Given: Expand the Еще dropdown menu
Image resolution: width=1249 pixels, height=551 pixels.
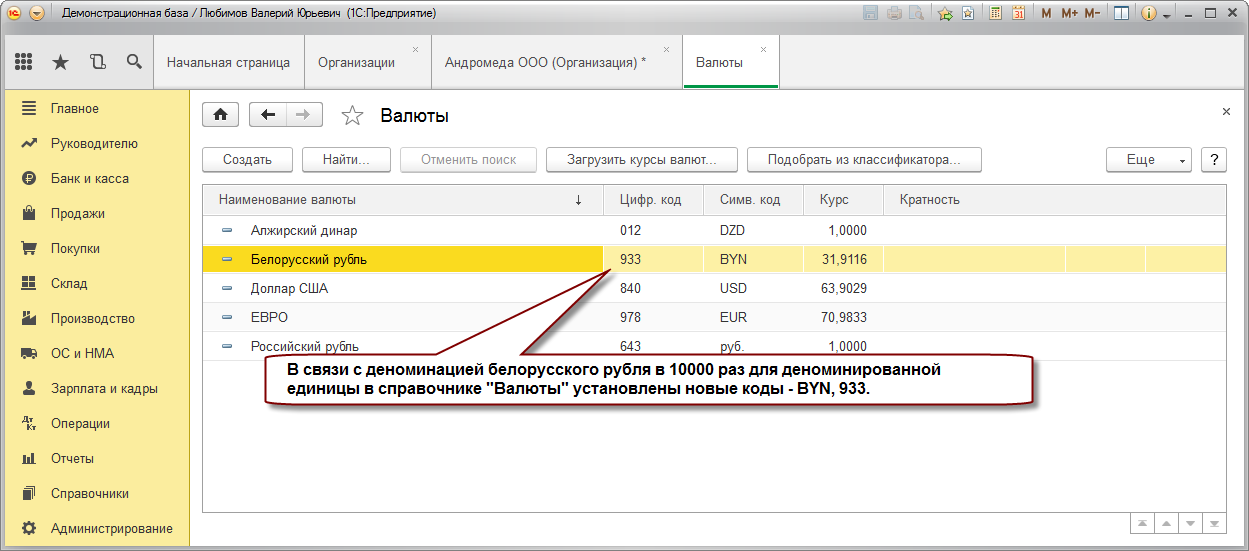Looking at the screenshot, I should pyautogui.click(x=1148, y=159).
